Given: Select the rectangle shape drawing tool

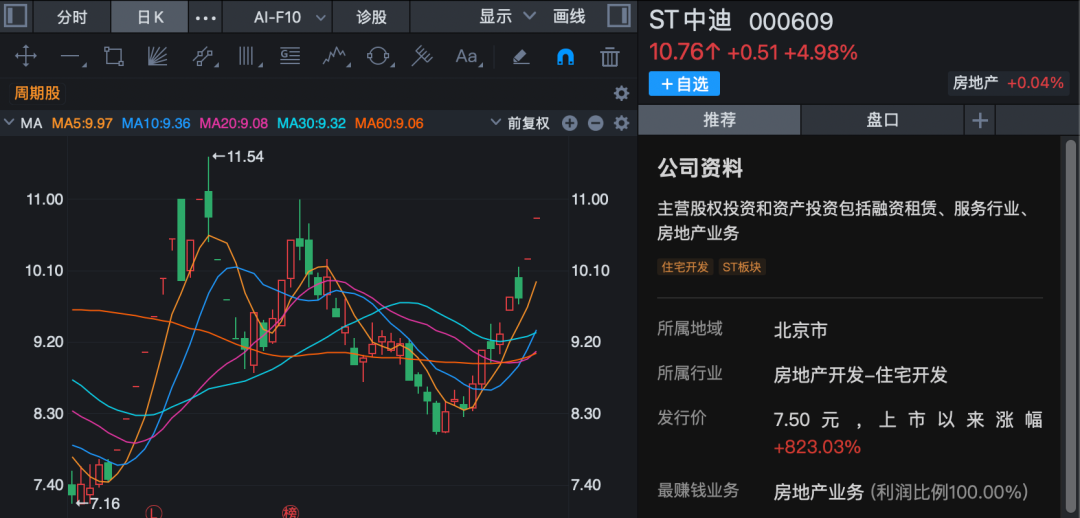Looking at the screenshot, I should click(x=113, y=56).
